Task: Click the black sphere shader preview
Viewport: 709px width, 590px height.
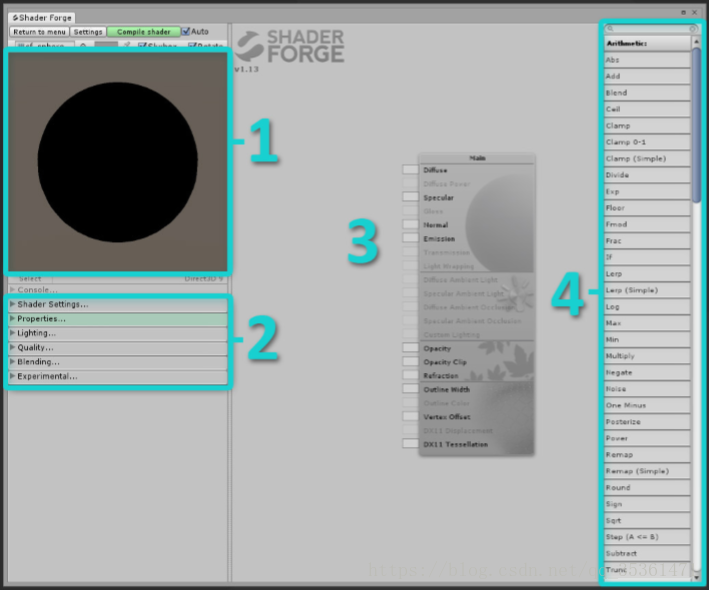Action: (x=118, y=162)
